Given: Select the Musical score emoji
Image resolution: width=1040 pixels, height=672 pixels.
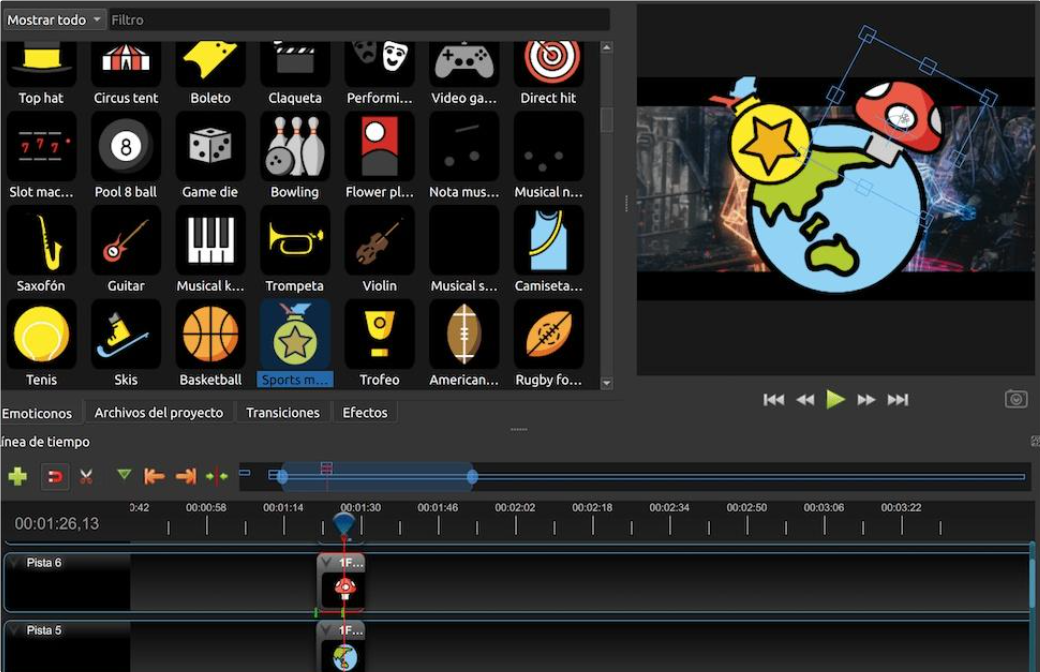Looking at the screenshot, I should pyautogui.click(x=464, y=250).
